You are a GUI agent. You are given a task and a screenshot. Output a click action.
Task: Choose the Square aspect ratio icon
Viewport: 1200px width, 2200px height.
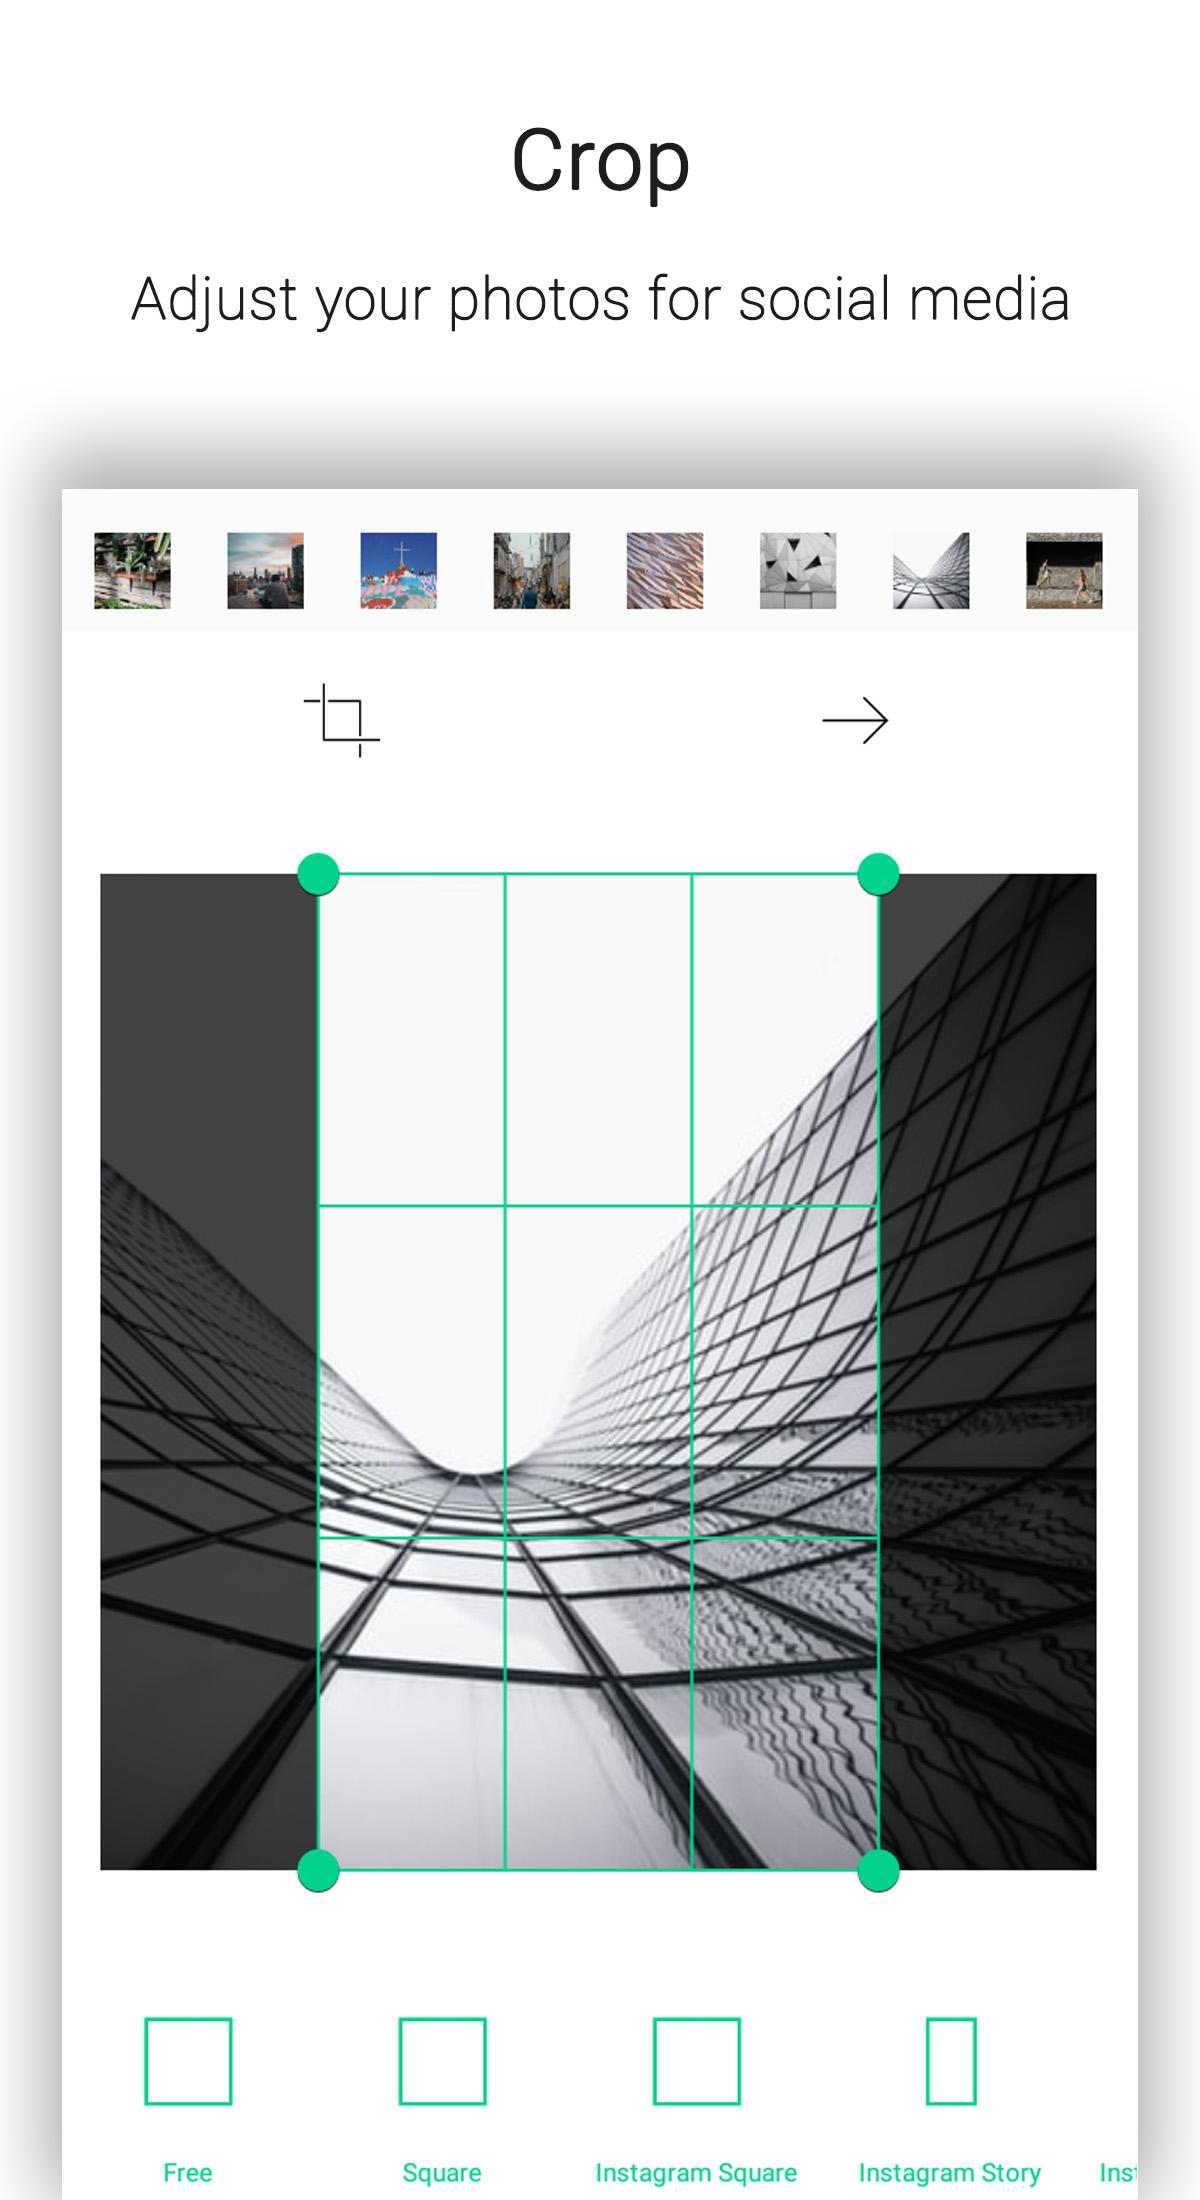(x=442, y=2061)
